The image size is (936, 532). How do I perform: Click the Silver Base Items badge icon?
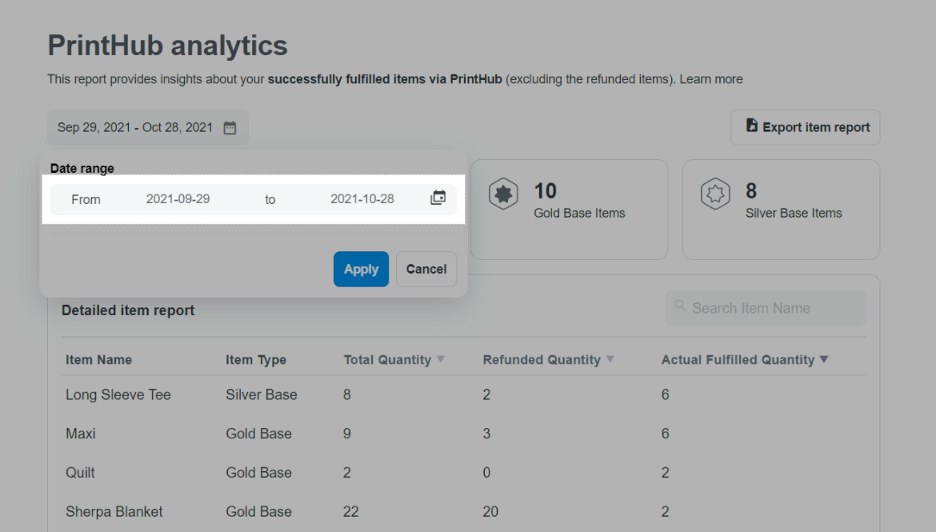(x=716, y=196)
